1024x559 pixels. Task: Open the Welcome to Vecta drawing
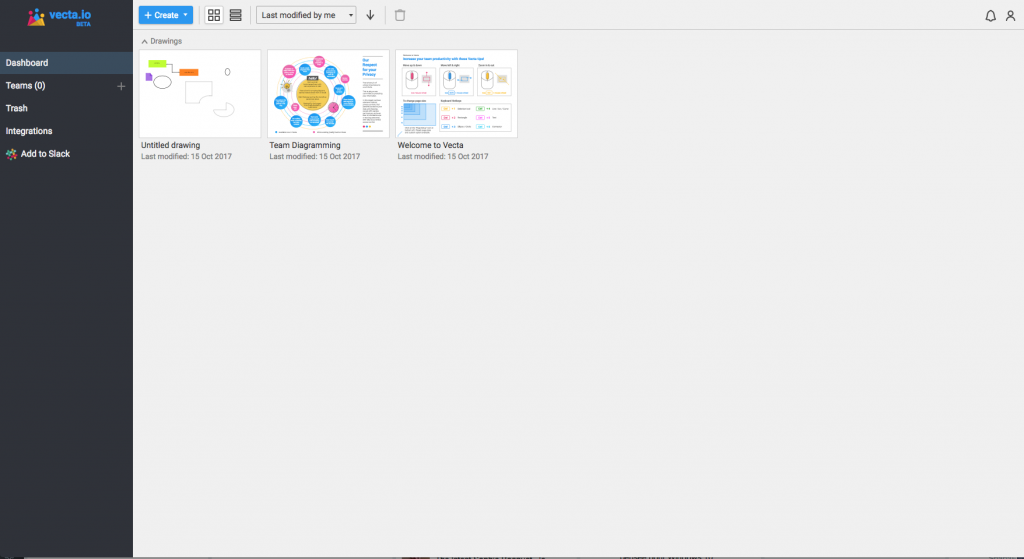coord(456,93)
